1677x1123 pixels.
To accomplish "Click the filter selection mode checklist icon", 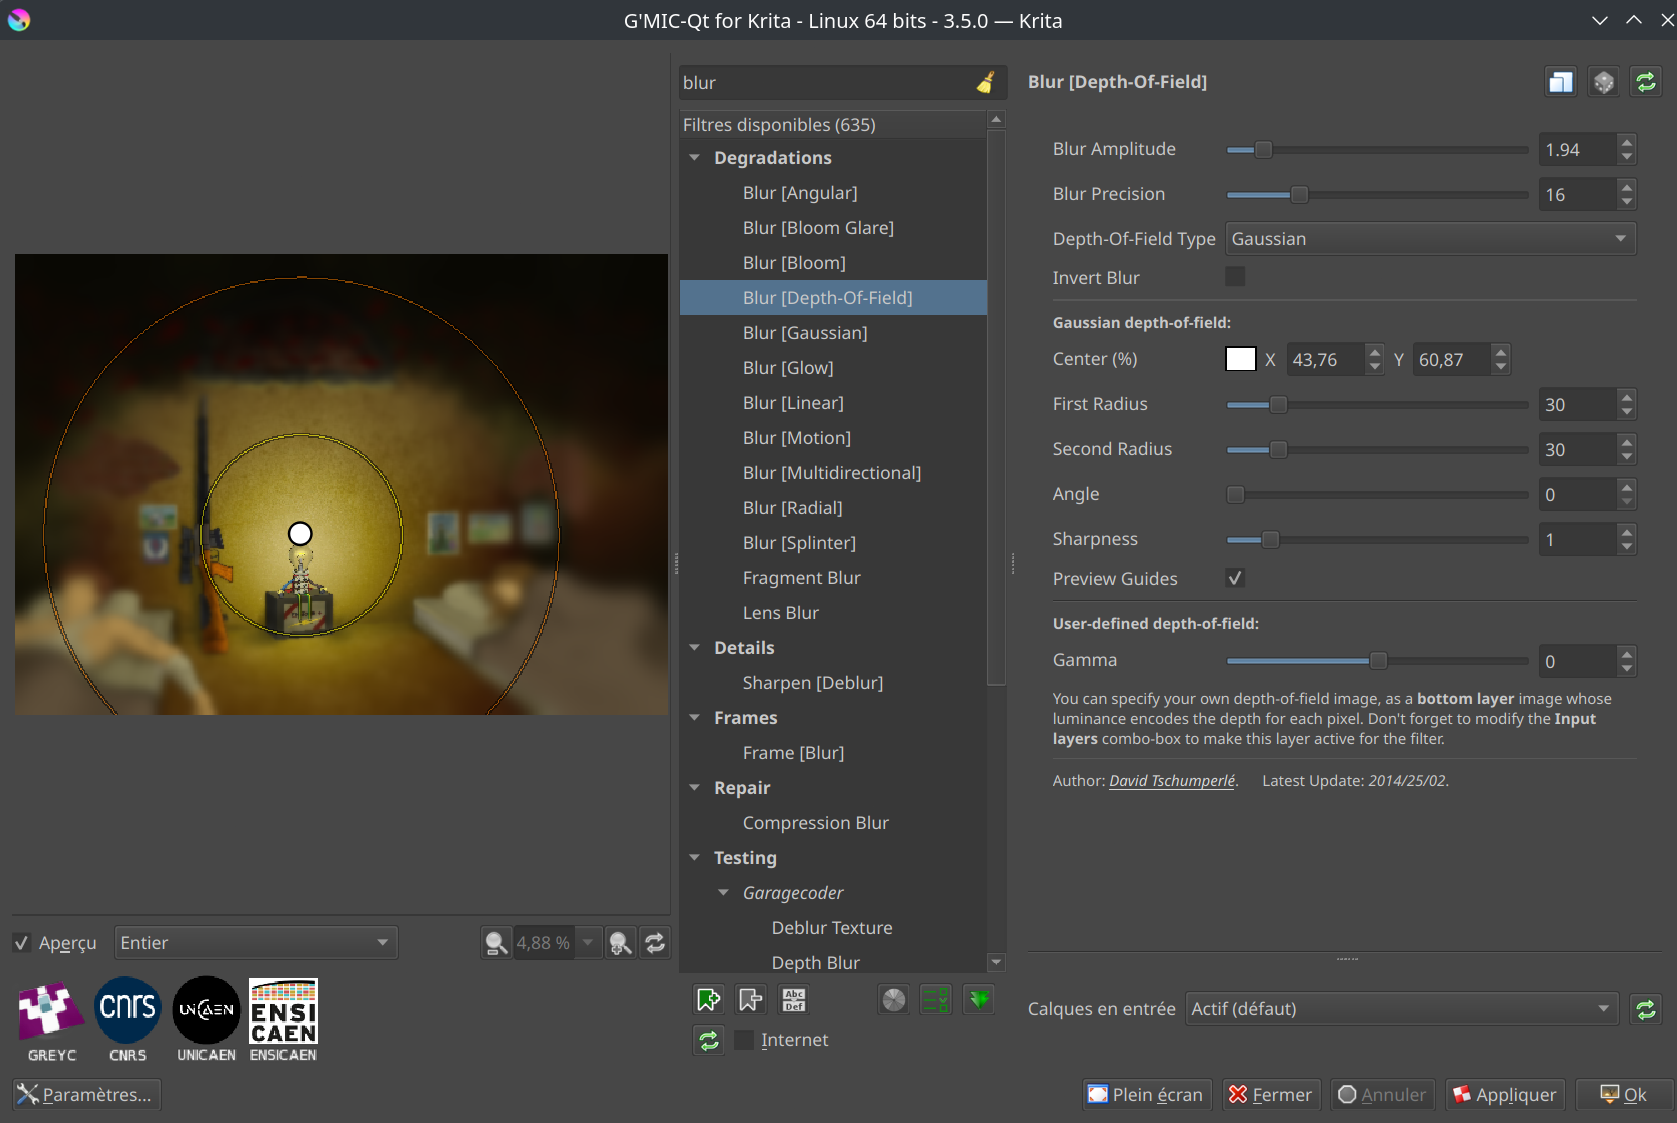I will click(x=936, y=999).
